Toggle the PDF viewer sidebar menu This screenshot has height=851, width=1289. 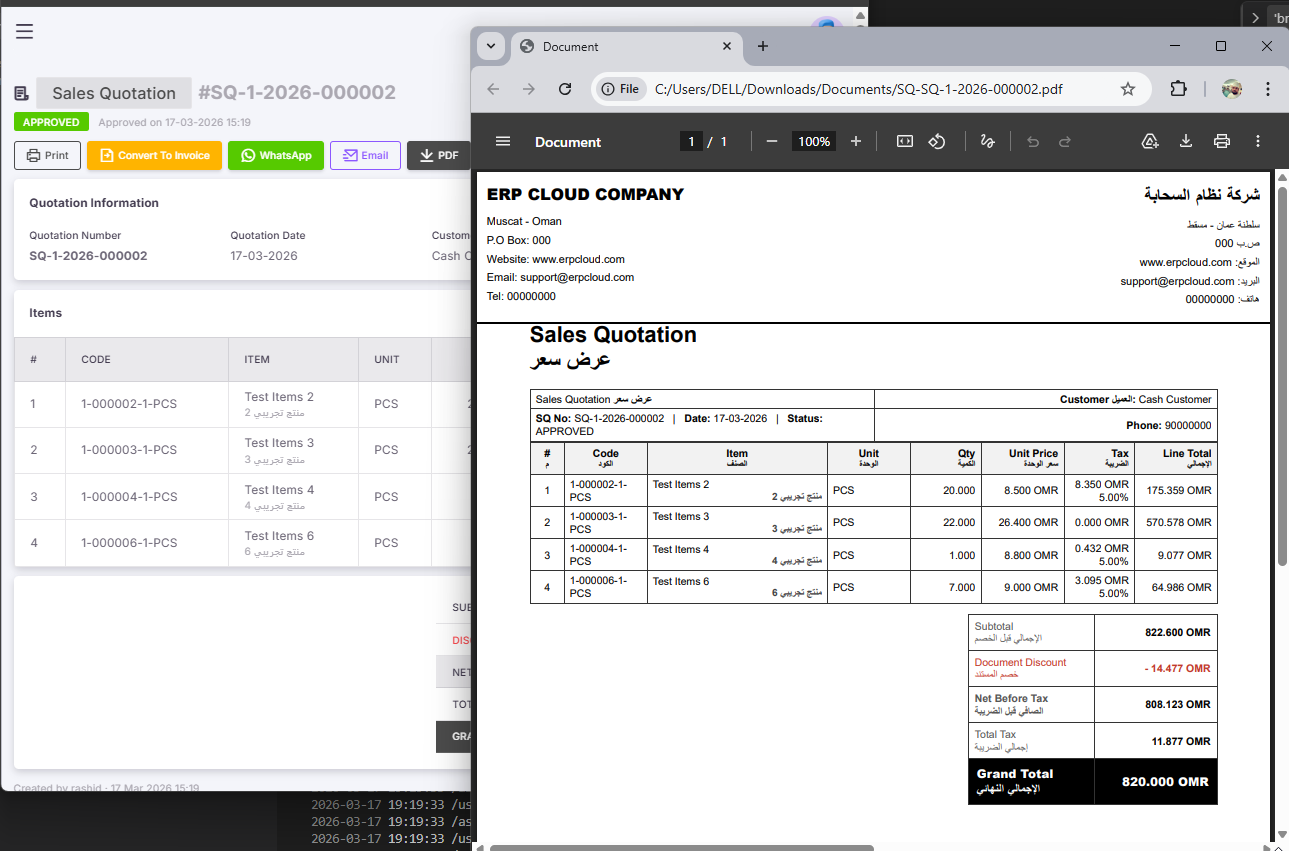503,142
